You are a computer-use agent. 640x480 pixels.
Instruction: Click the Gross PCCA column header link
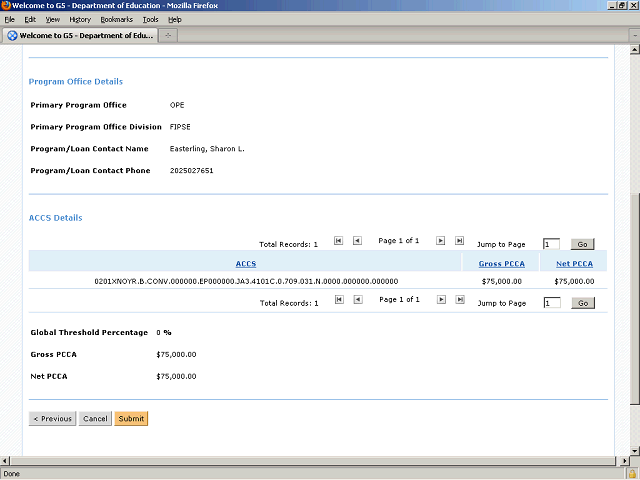point(501,264)
